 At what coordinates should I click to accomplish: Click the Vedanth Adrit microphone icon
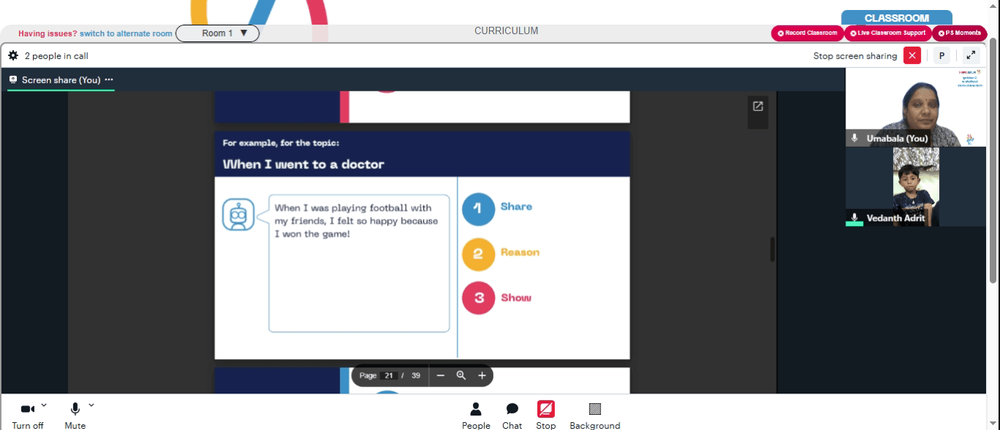[x=855, y=218]
